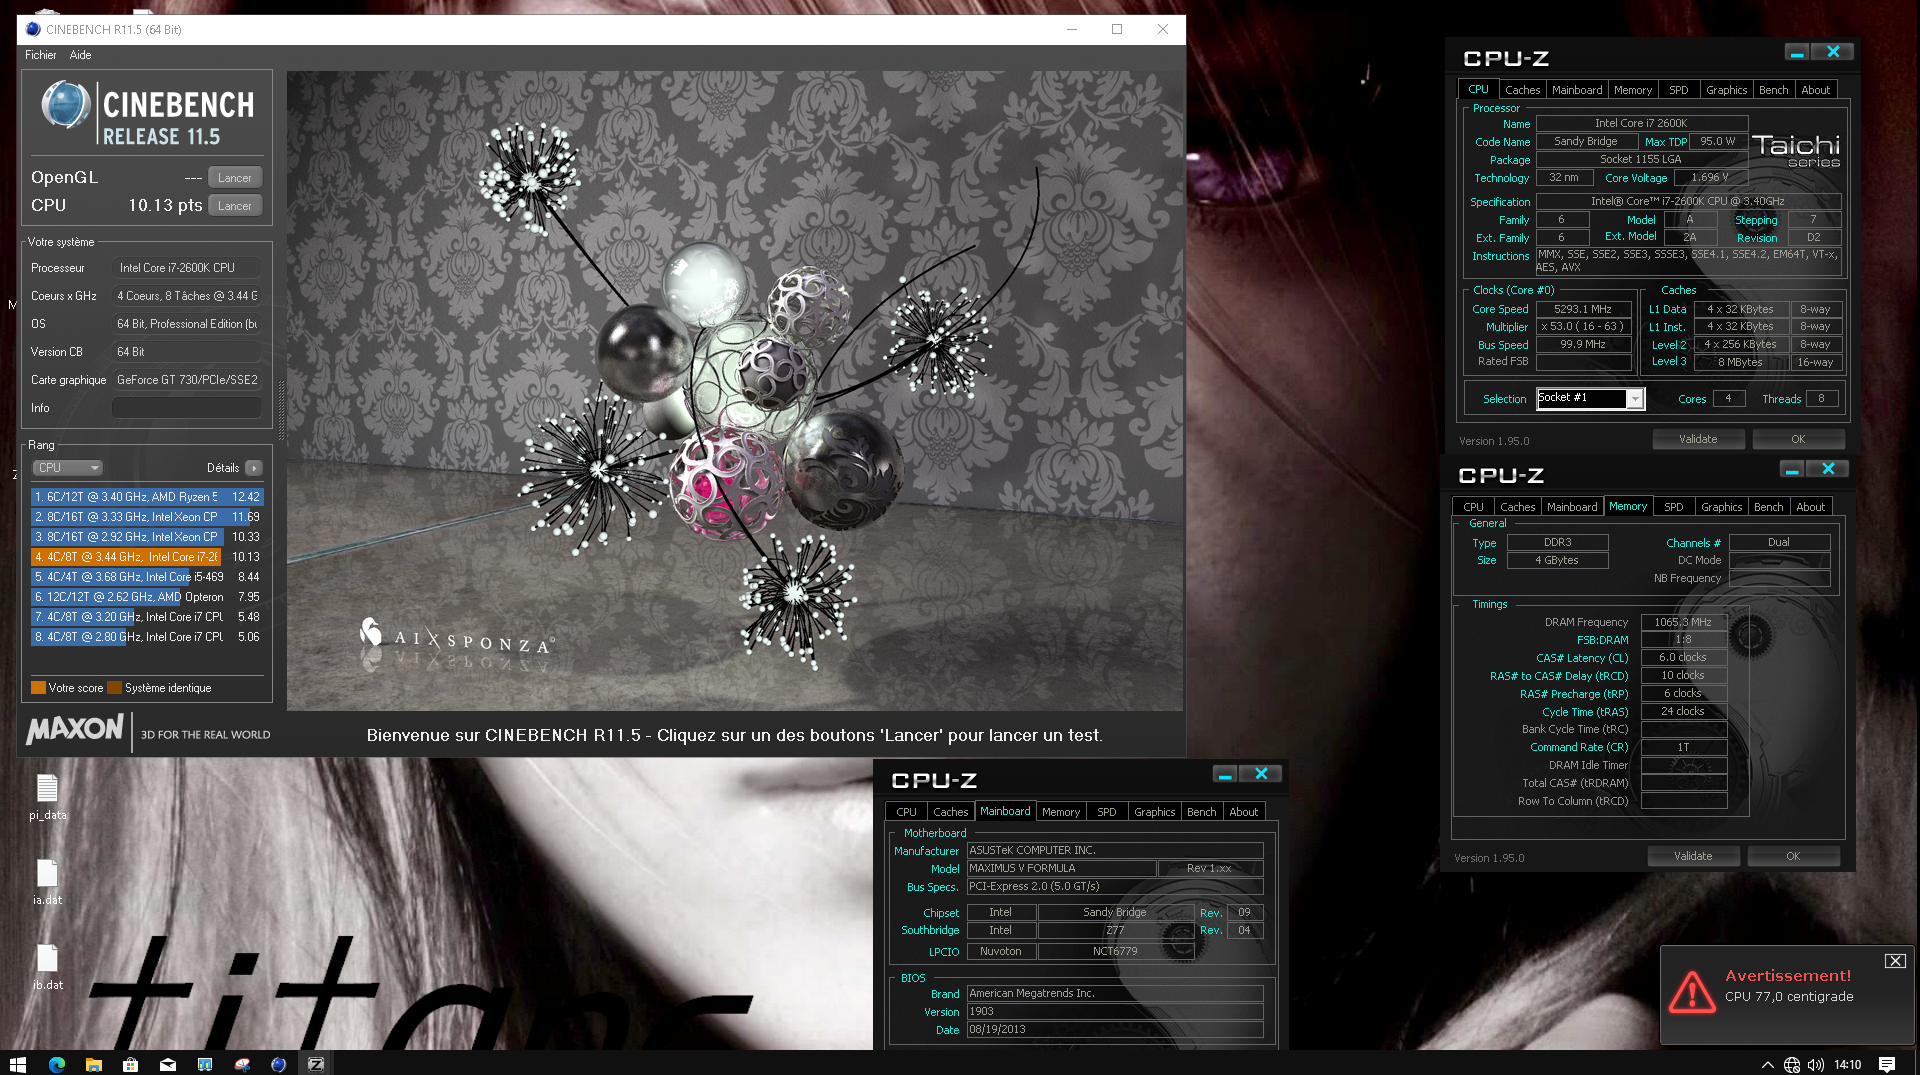Open CPU tab in Mainboard CPU-Z window
The width and height of the screenshot is (1920, 1075).
tap(906, 812)
